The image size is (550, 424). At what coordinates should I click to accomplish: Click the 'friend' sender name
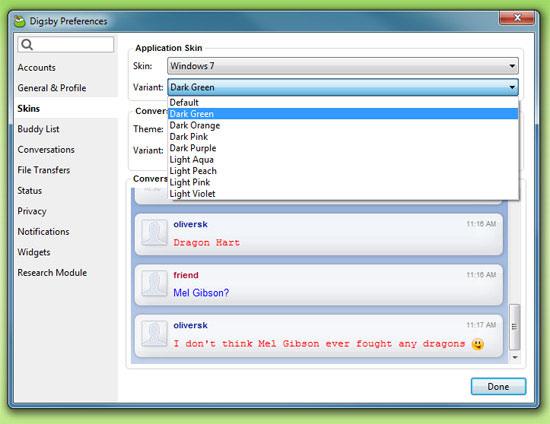[186, 275]
